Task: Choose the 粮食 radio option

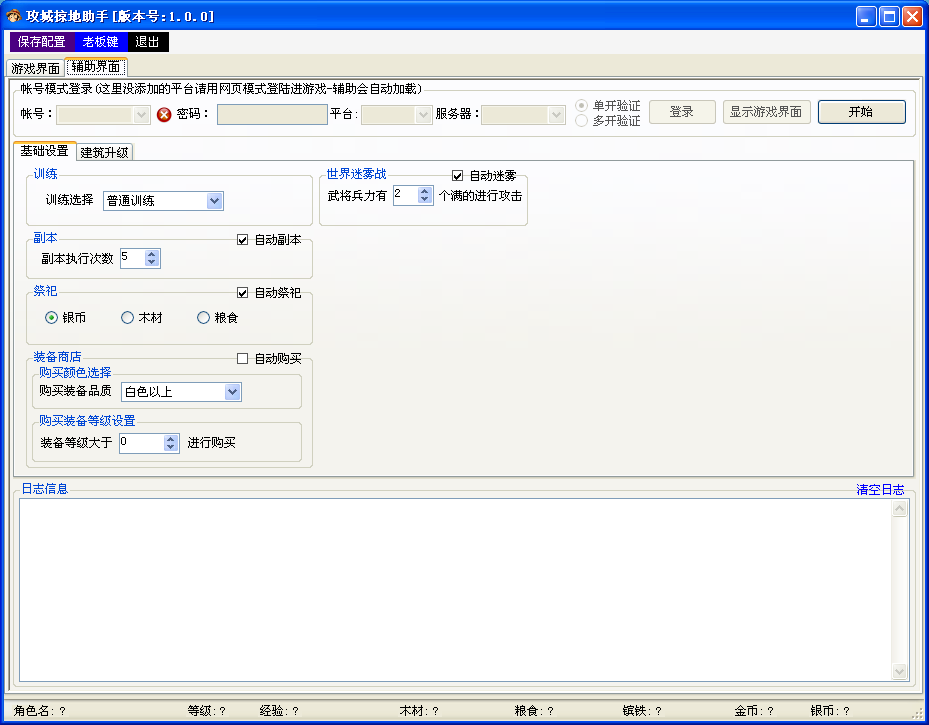Action: click(x=203, y=318)
